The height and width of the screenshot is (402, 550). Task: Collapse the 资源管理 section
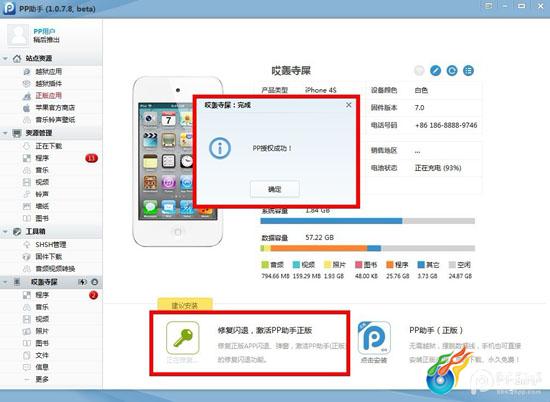(5, 133)
